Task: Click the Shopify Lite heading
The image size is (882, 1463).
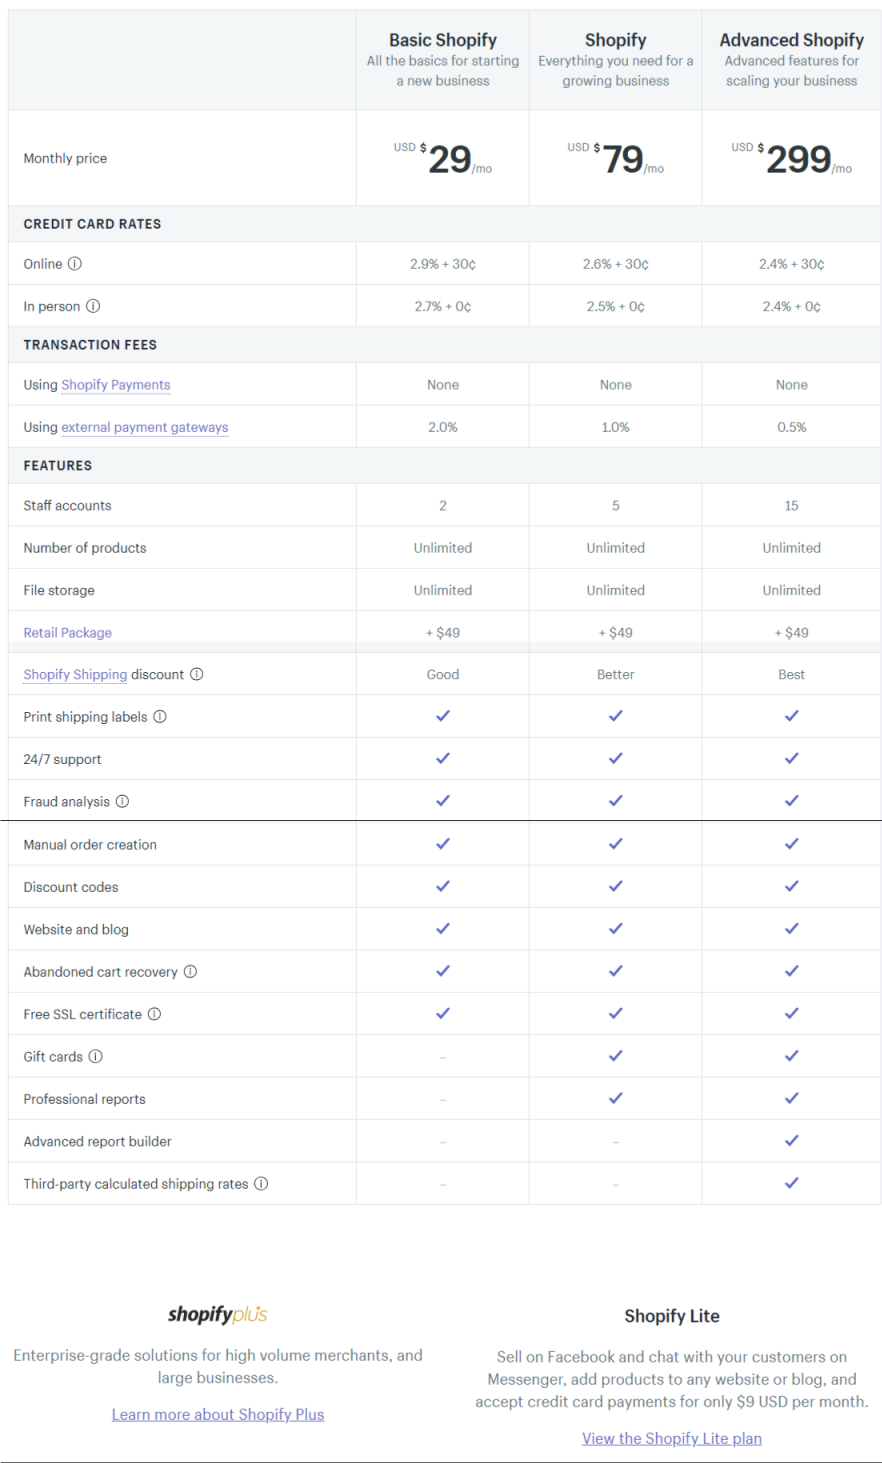Action: [672, 1316]
